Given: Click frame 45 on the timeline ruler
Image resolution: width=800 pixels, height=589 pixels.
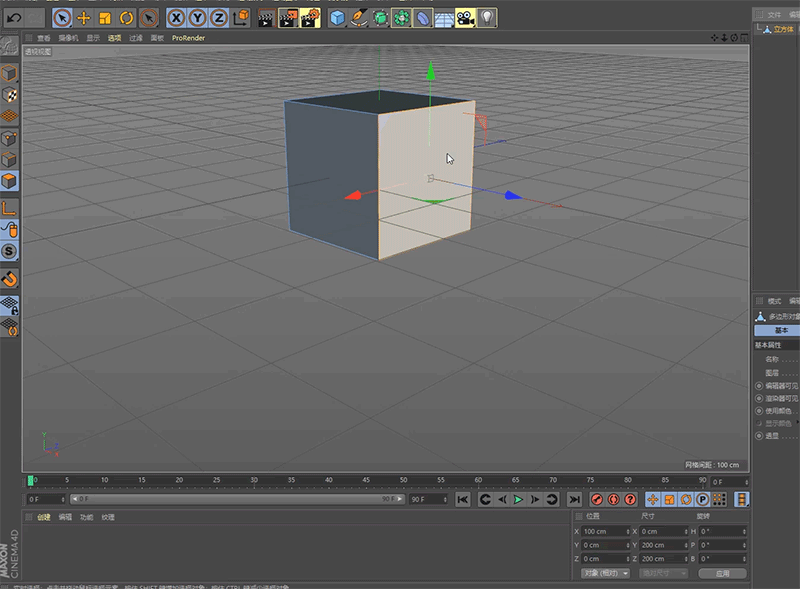Looking at the screenshot, I should [366, 481].
